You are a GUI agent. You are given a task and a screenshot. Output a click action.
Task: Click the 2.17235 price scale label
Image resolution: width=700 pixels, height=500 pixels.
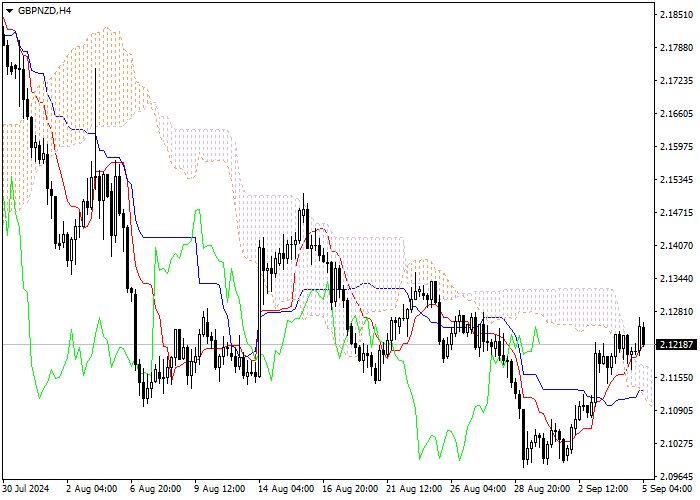(x=676, y=81)
